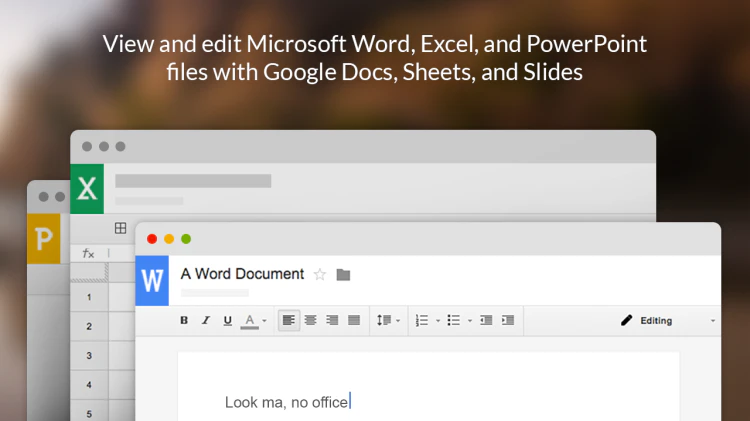The width and height of the screenshot is (750, 421).
Task: Click the text color A icon
Action: point(249,321)
